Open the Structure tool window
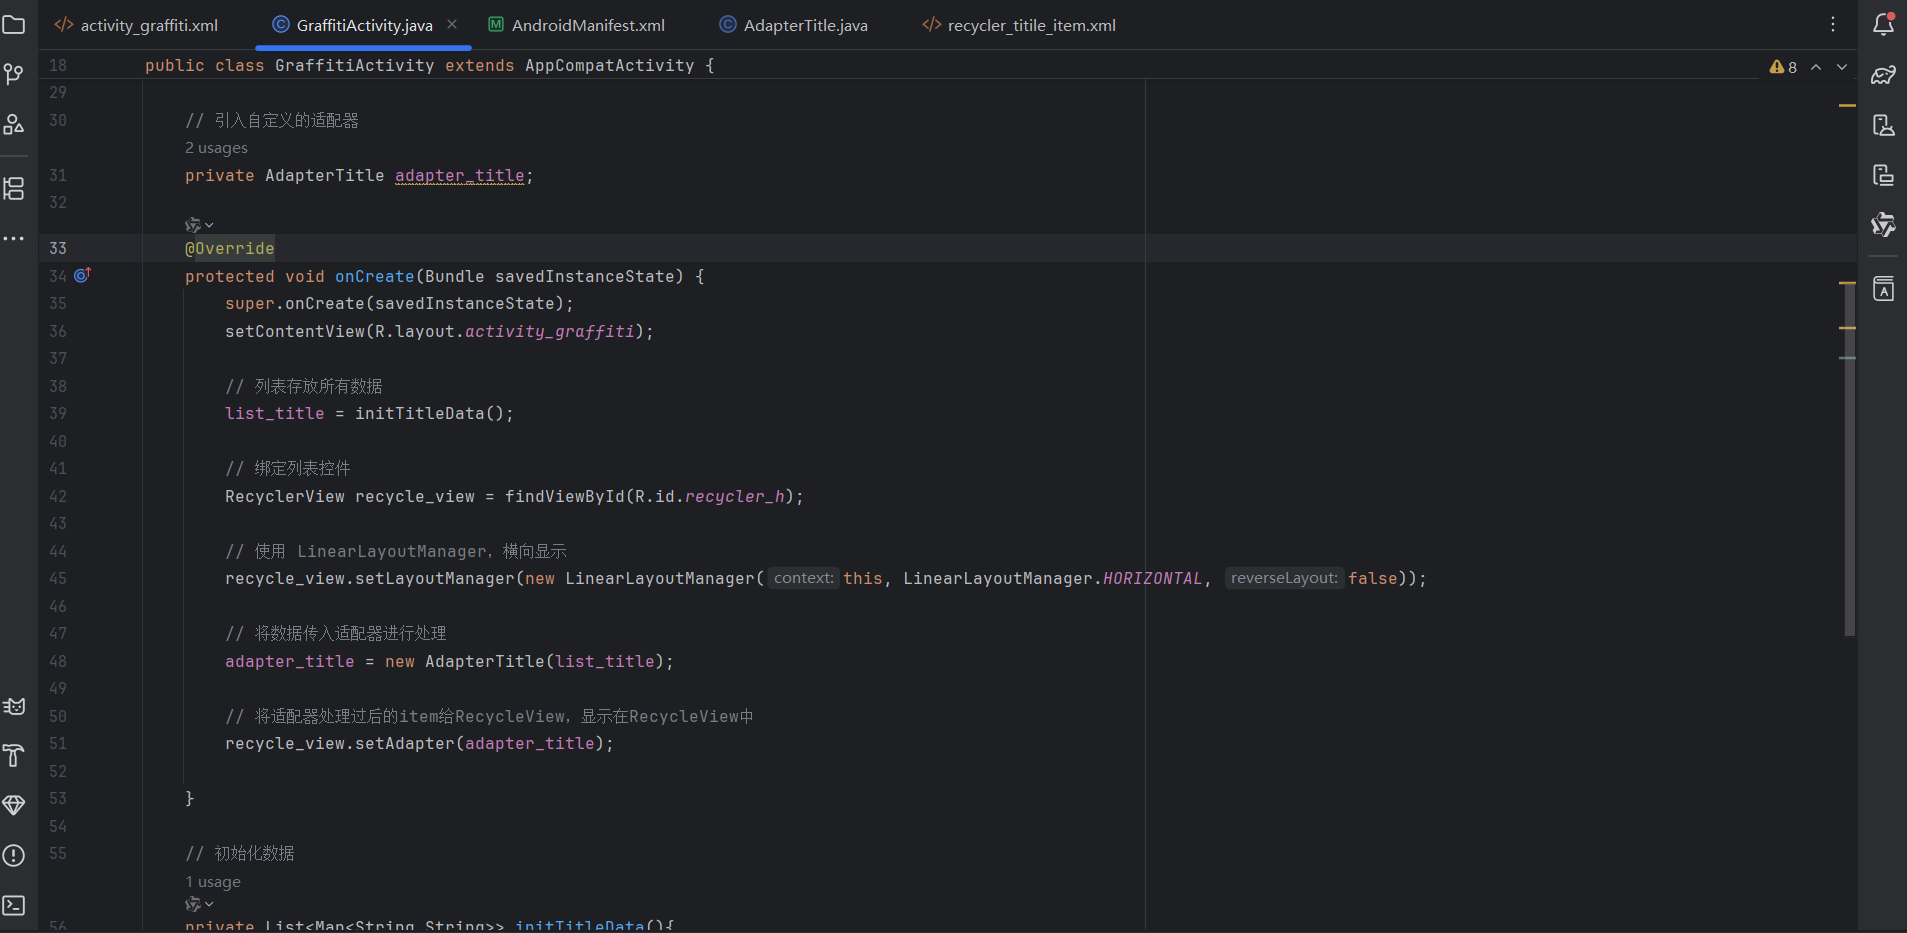The height and width of the screenshot is (933, 1907). pos(14,188)
